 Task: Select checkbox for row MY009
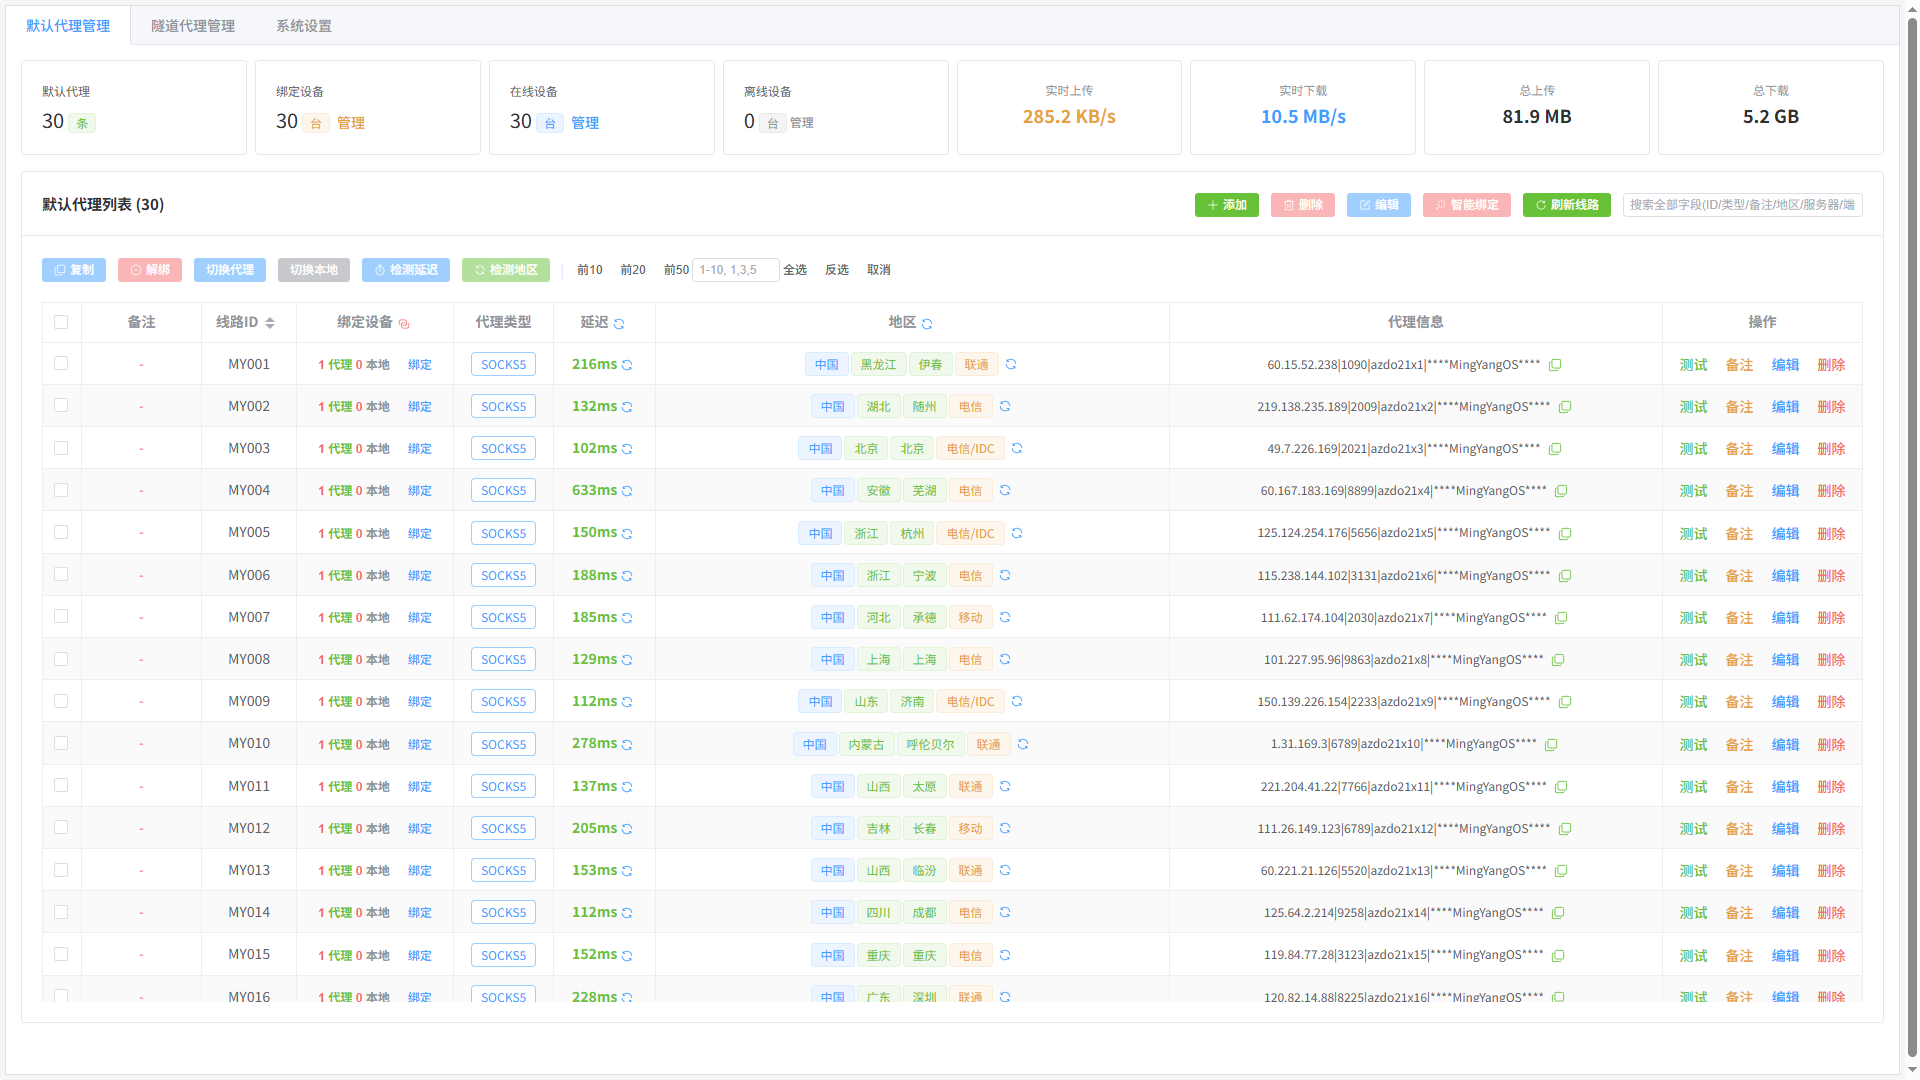(x=61, y=701)
